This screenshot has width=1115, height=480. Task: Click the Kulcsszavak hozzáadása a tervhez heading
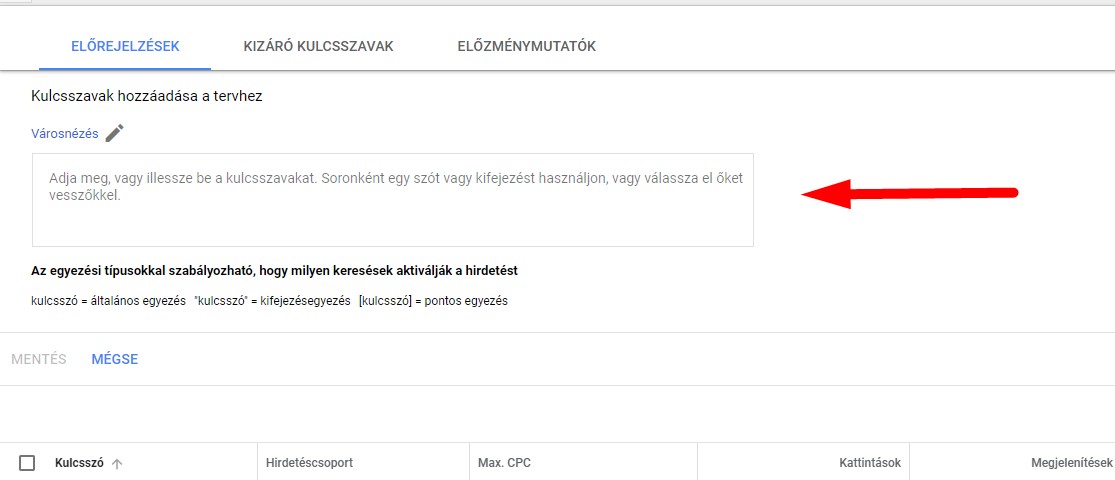147,96
